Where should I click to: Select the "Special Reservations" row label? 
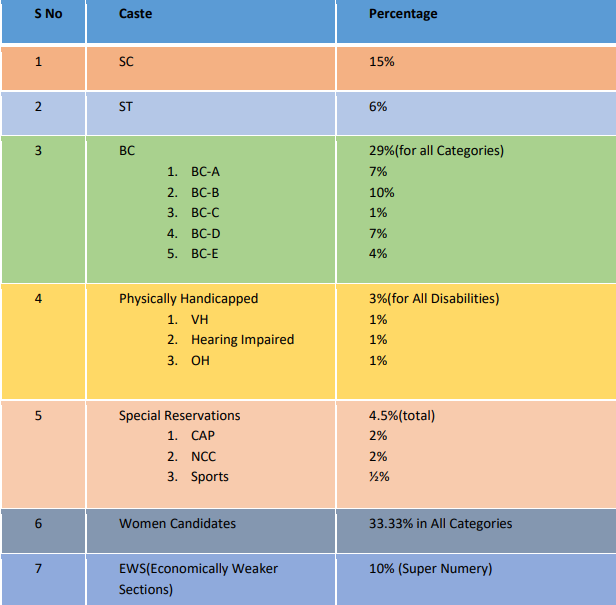(180, 416)
